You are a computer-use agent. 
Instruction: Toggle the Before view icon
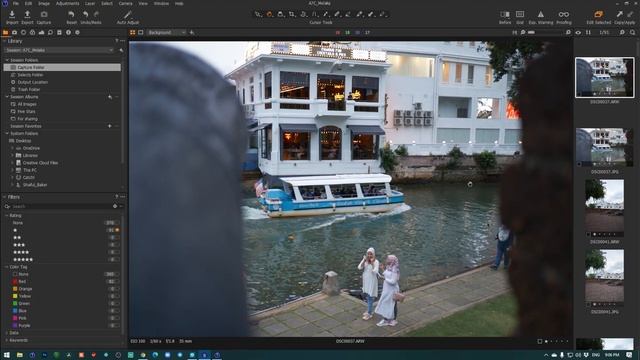pos(505,14)
